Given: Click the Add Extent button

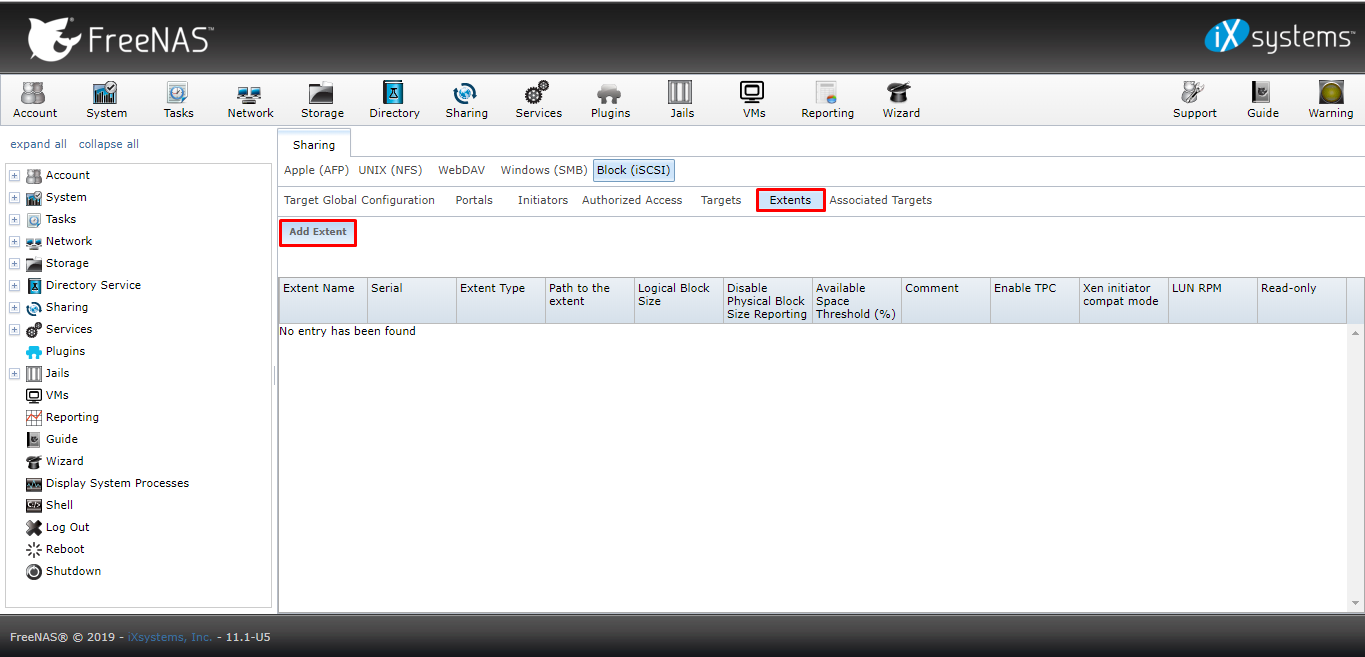Looking at the screenshot, I should (x=318, y=232).
